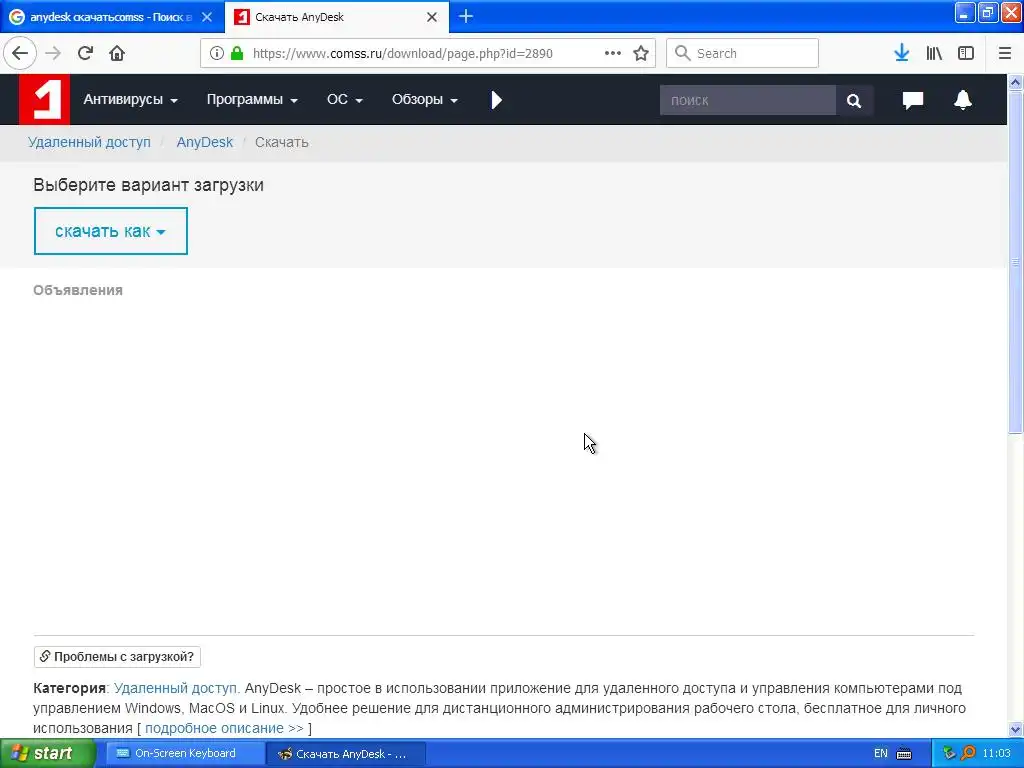Open notifications bell icon

coord(963,100)
